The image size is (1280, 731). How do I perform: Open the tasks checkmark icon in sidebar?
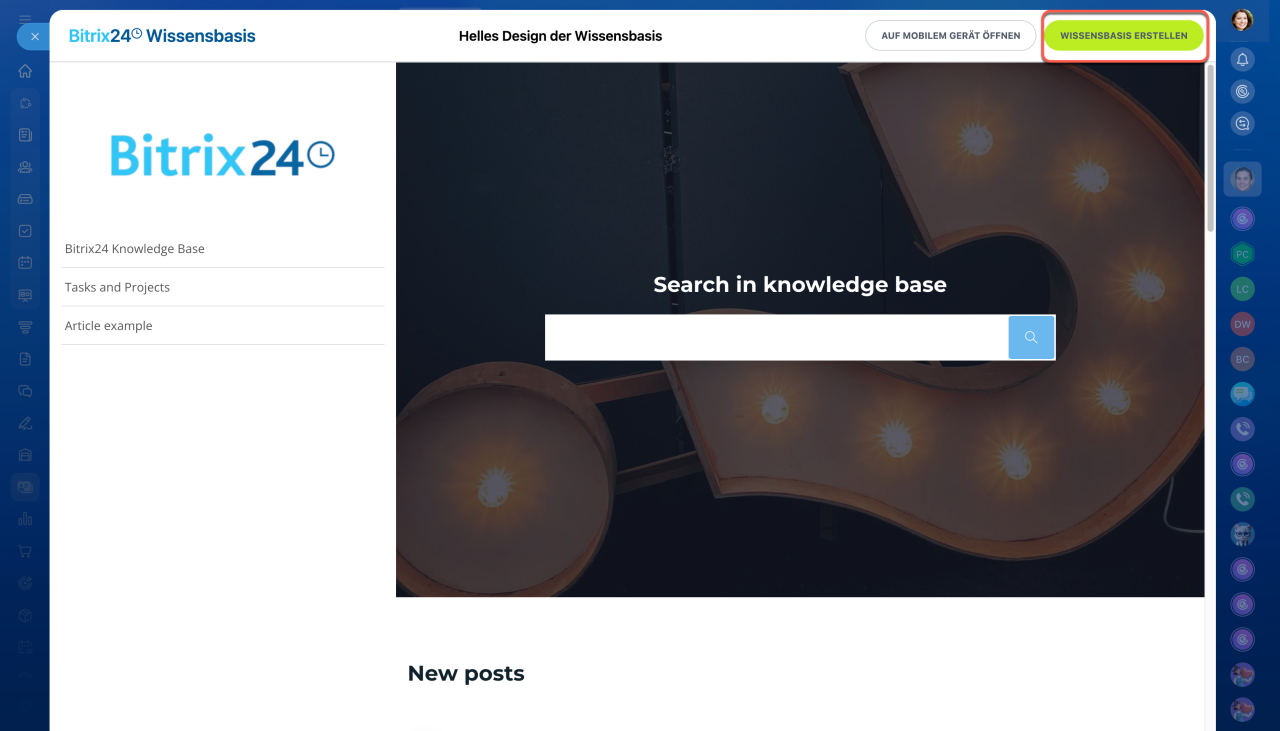click(25, 231)
